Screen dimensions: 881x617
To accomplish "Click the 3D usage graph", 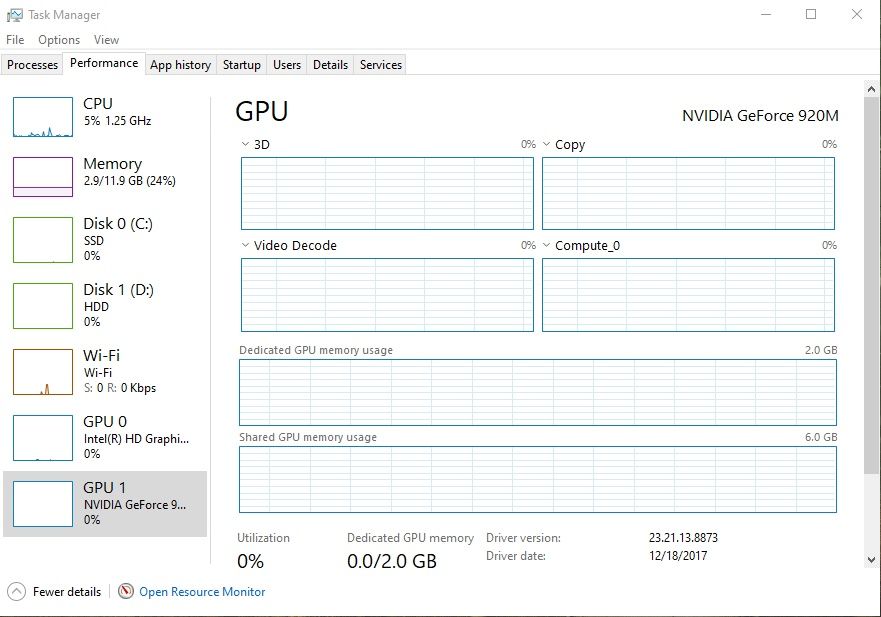I will click(x=387, y=193).
